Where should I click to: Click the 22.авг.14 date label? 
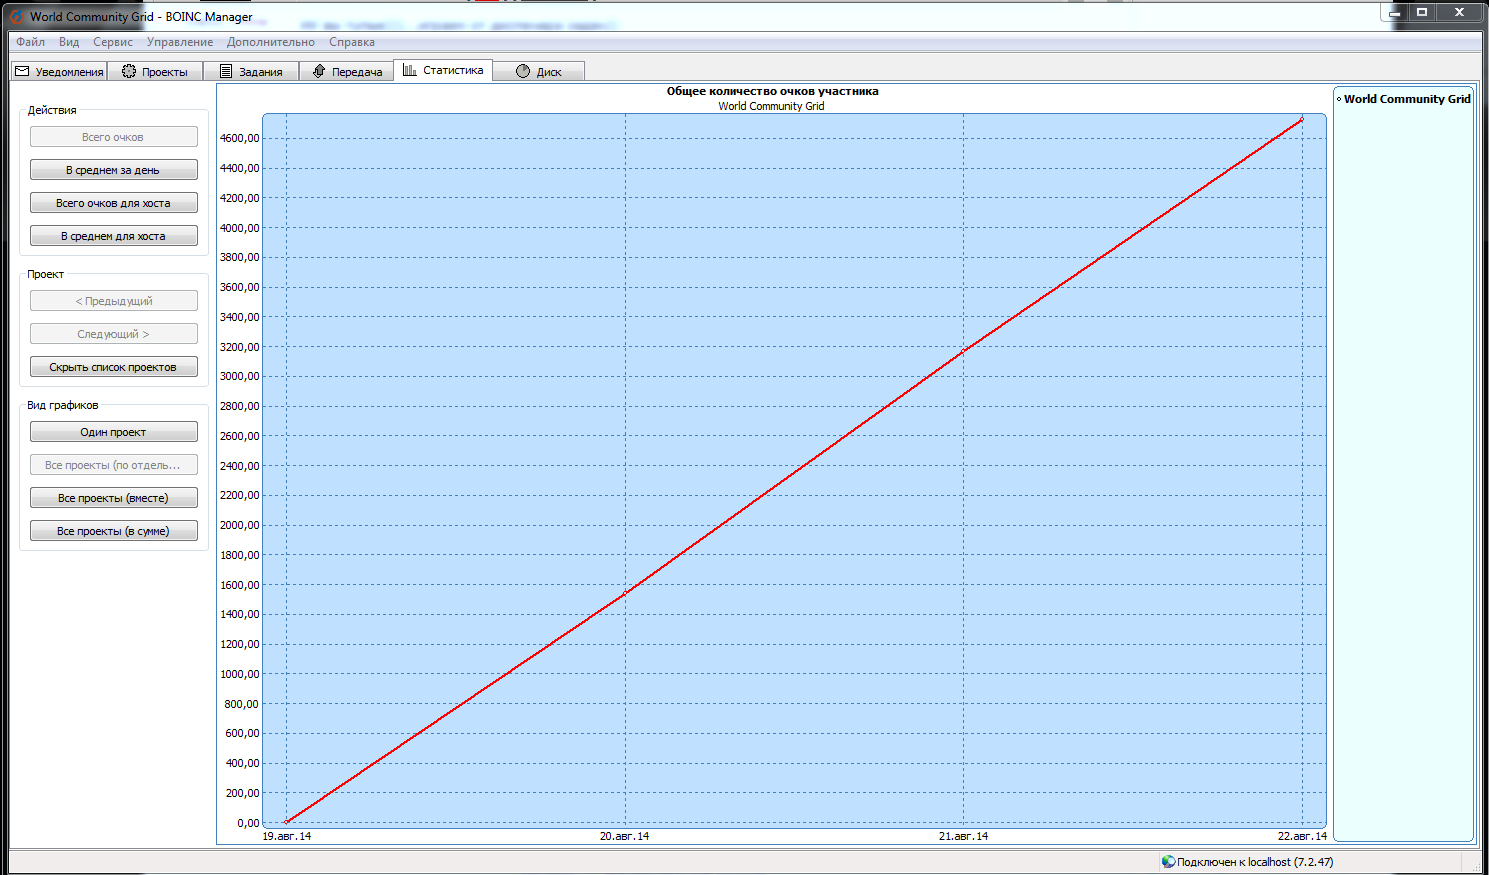[x=1302, y=836]
